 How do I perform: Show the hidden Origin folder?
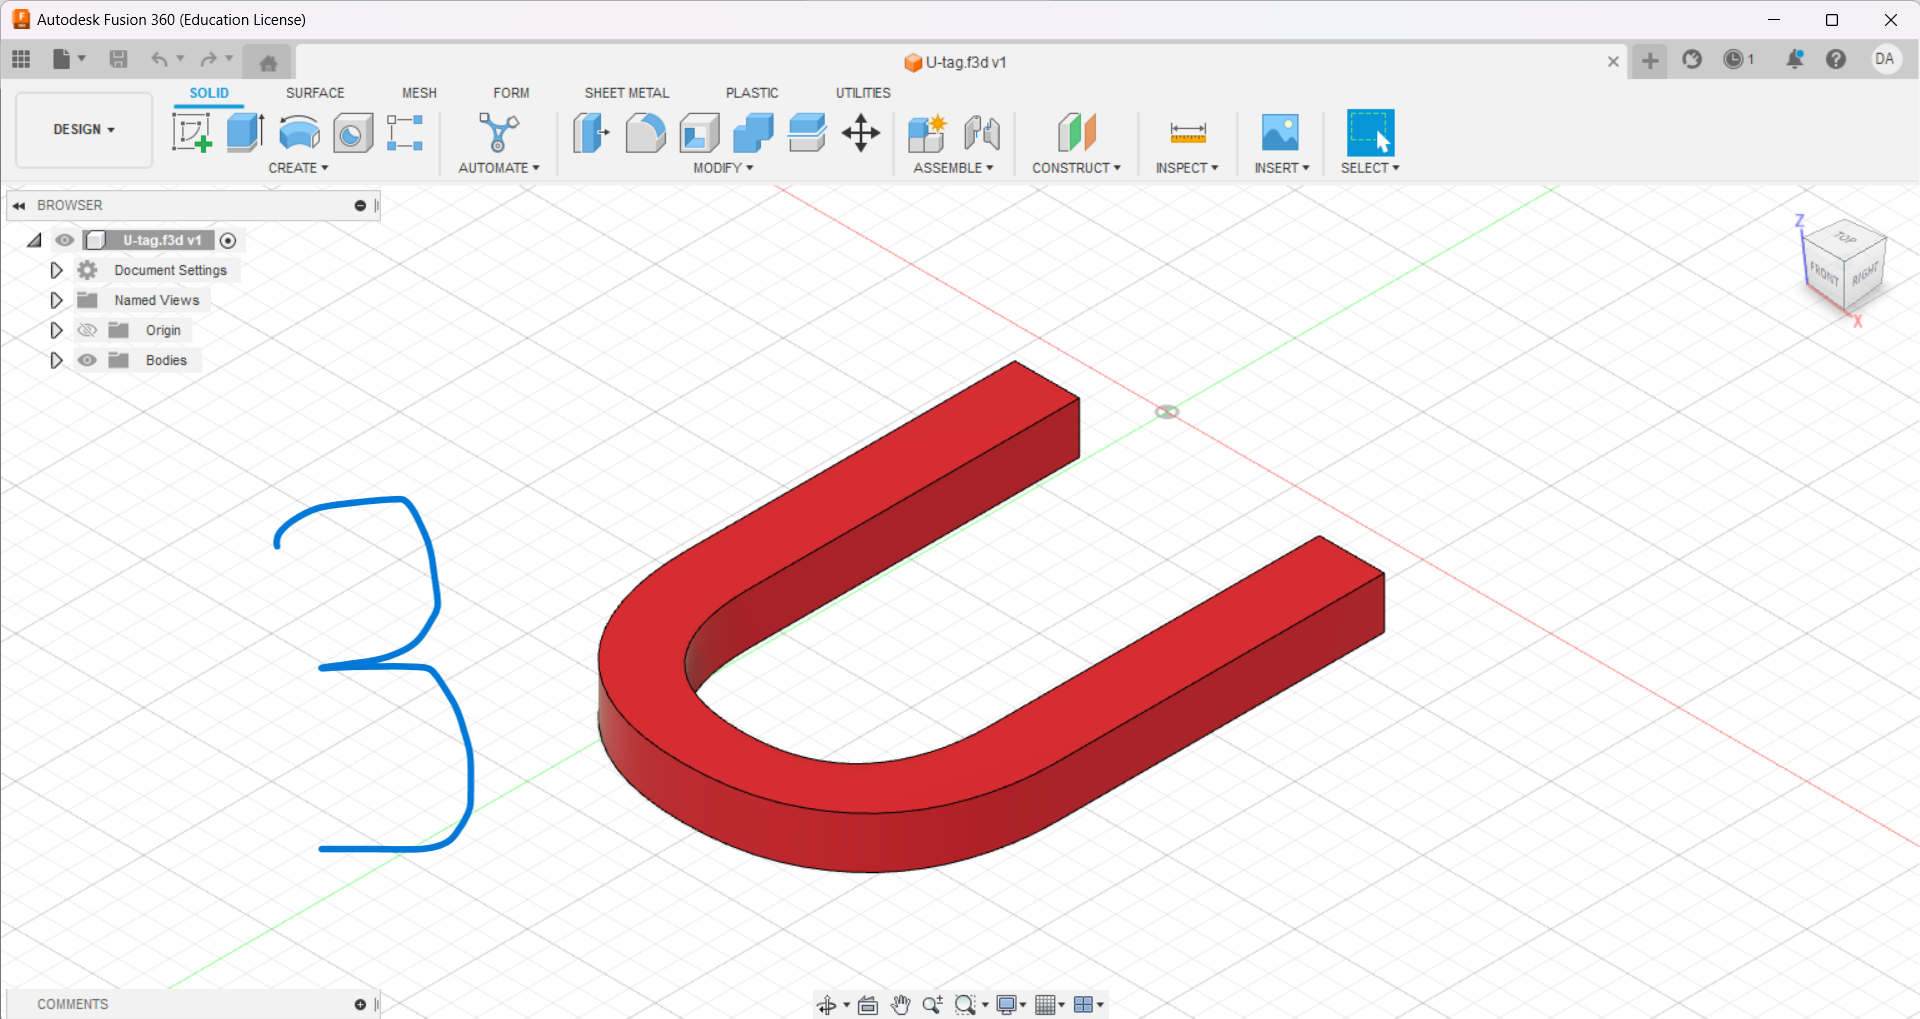(x=88, y=330)
